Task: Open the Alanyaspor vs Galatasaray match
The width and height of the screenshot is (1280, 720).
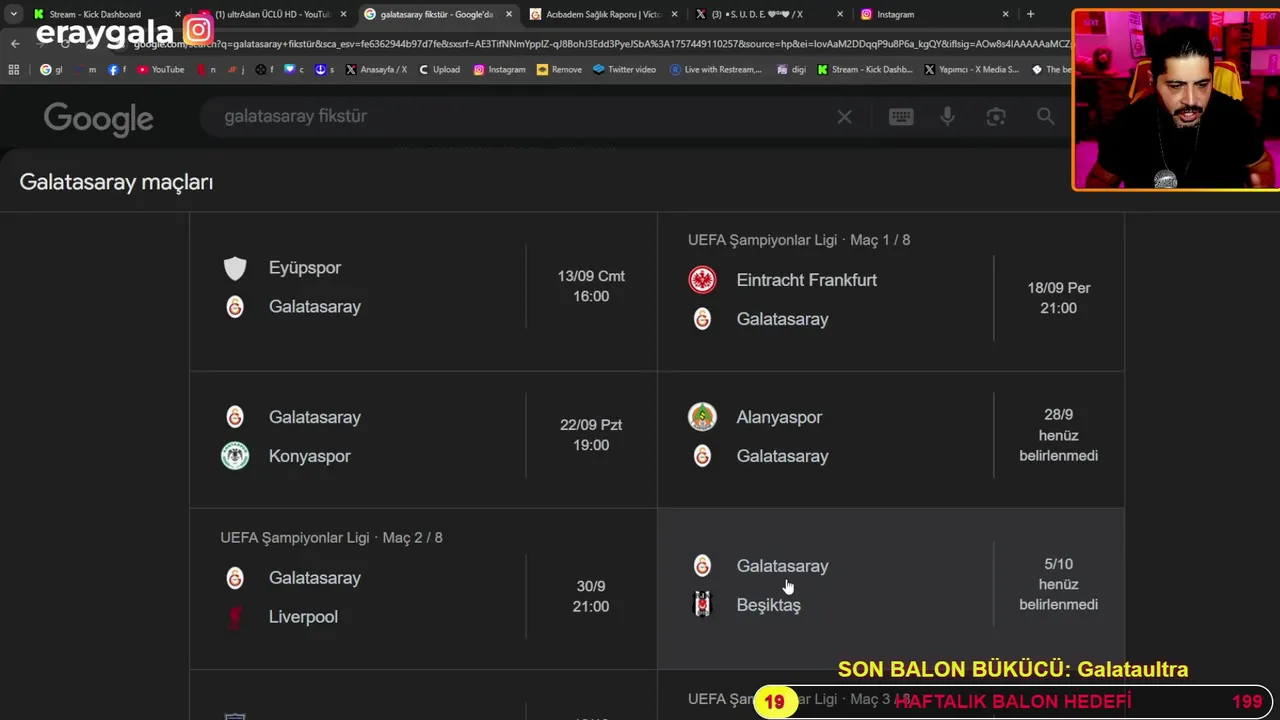Action: 891,439
